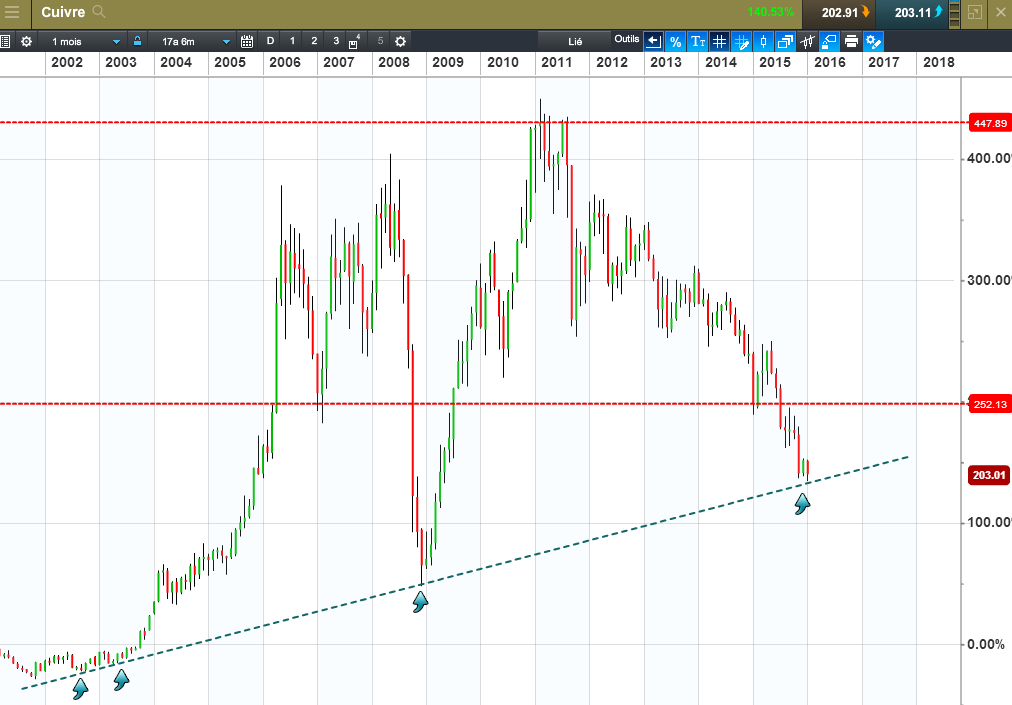Click the 2002 year on time axis

pos(66,62)
